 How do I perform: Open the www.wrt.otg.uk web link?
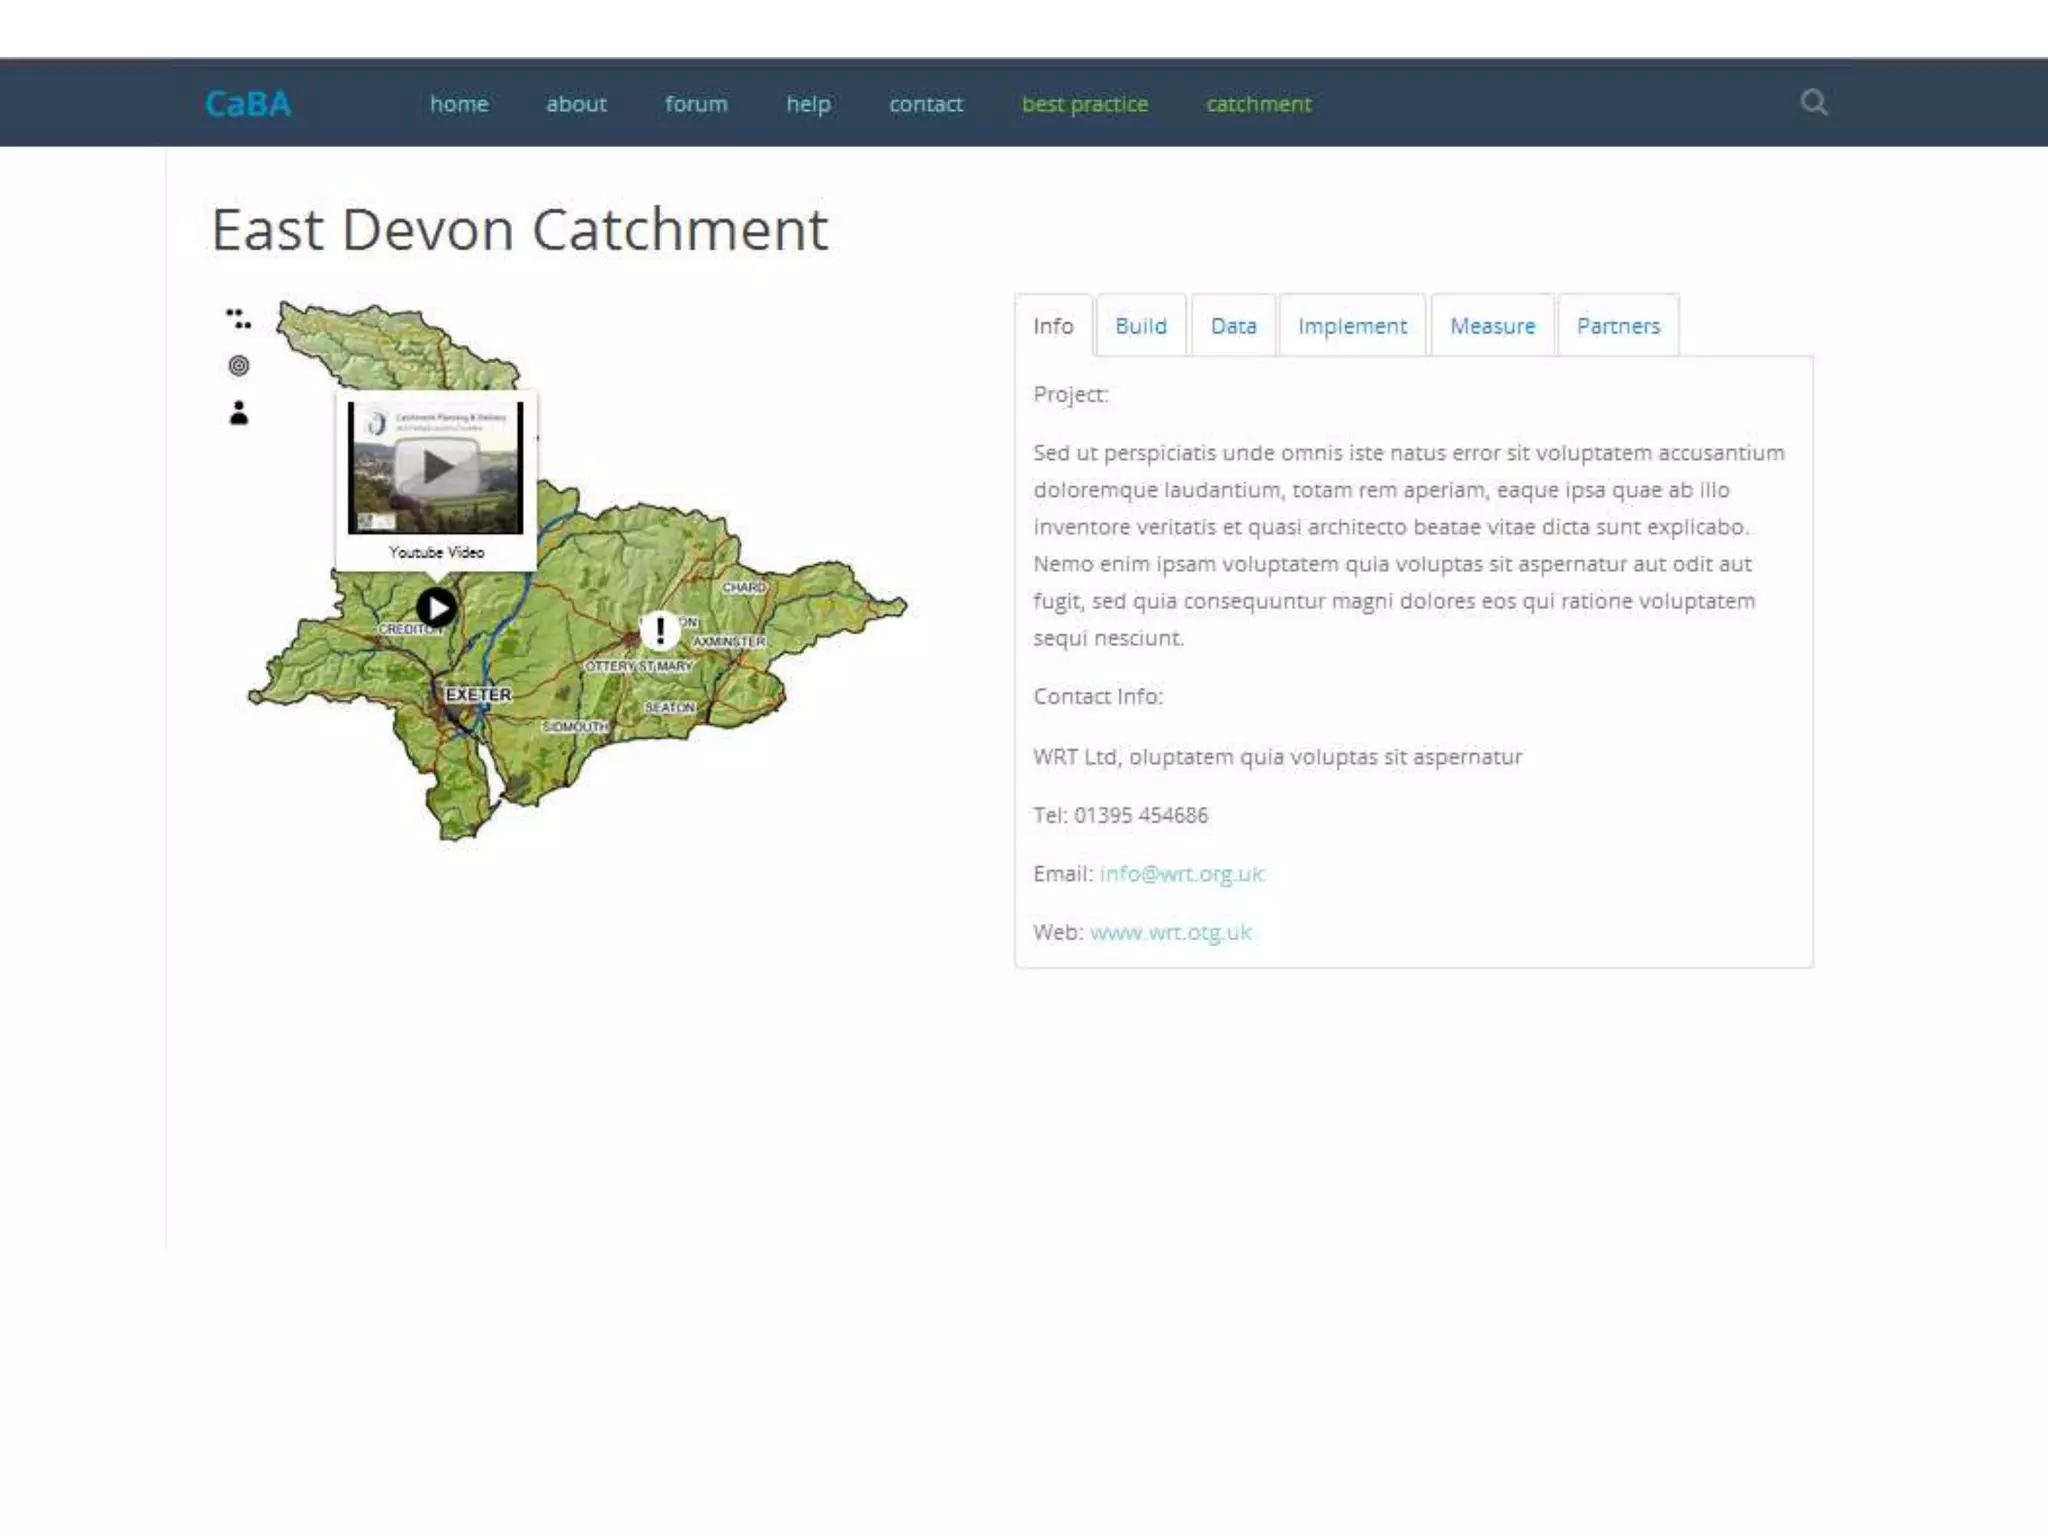(x=1170, y=932)
